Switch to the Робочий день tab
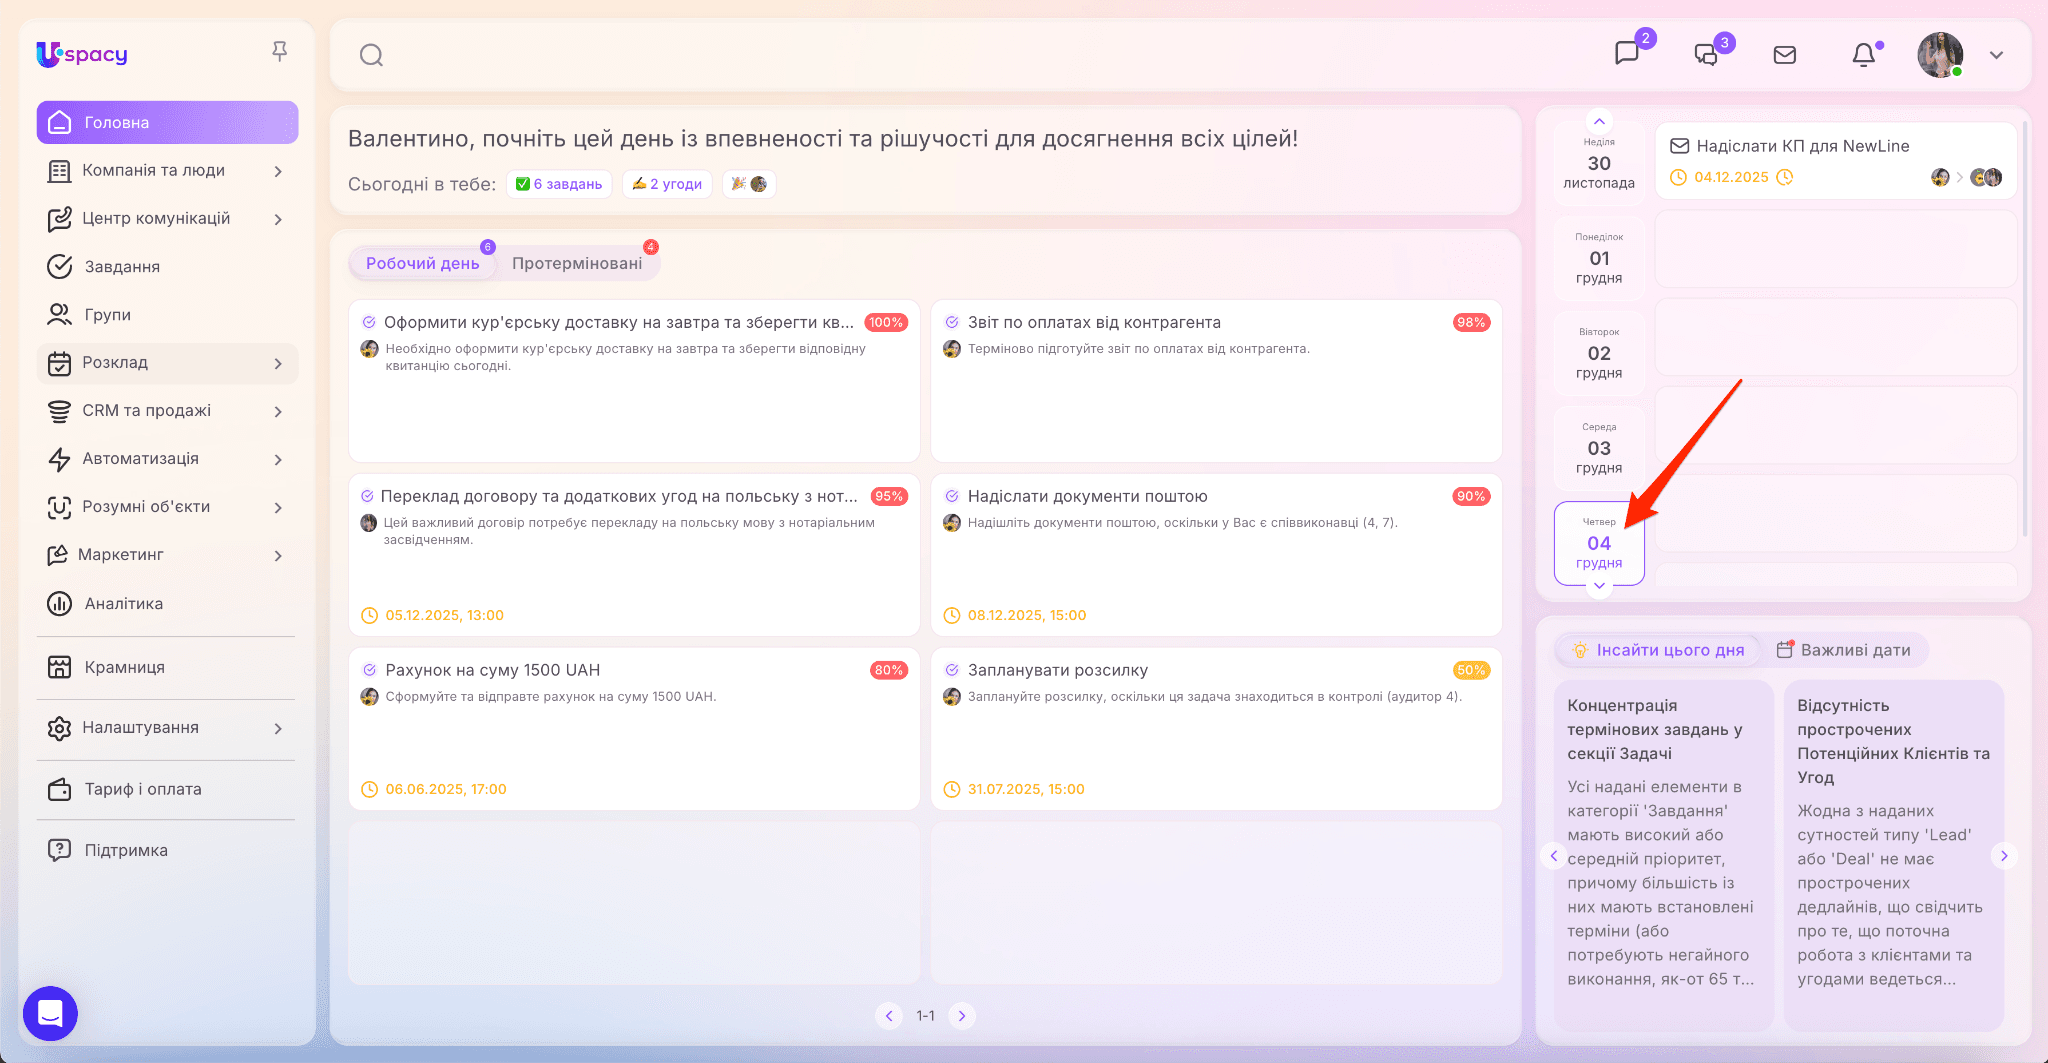The image size is (2048, 1063). point(423,263)
